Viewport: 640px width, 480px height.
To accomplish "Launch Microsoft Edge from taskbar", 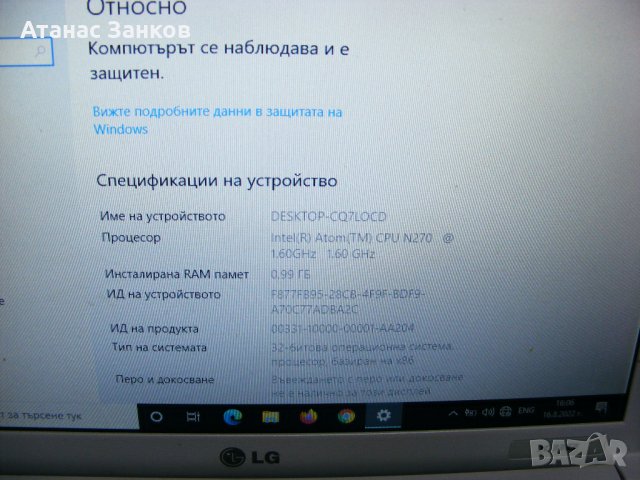I will pyautogui.click(x=232, y=417).
